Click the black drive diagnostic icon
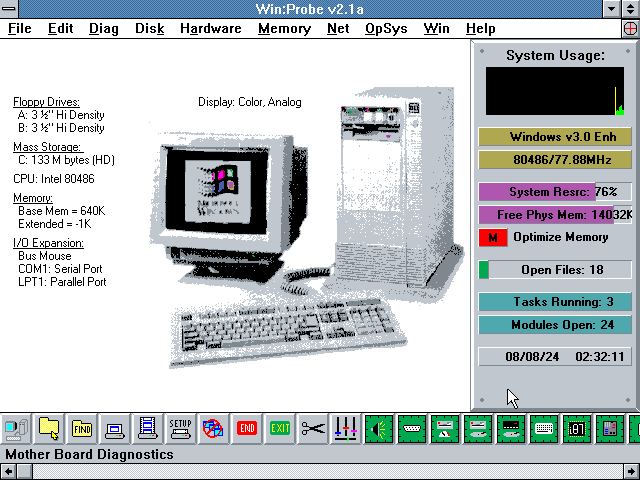 [511, 429]
